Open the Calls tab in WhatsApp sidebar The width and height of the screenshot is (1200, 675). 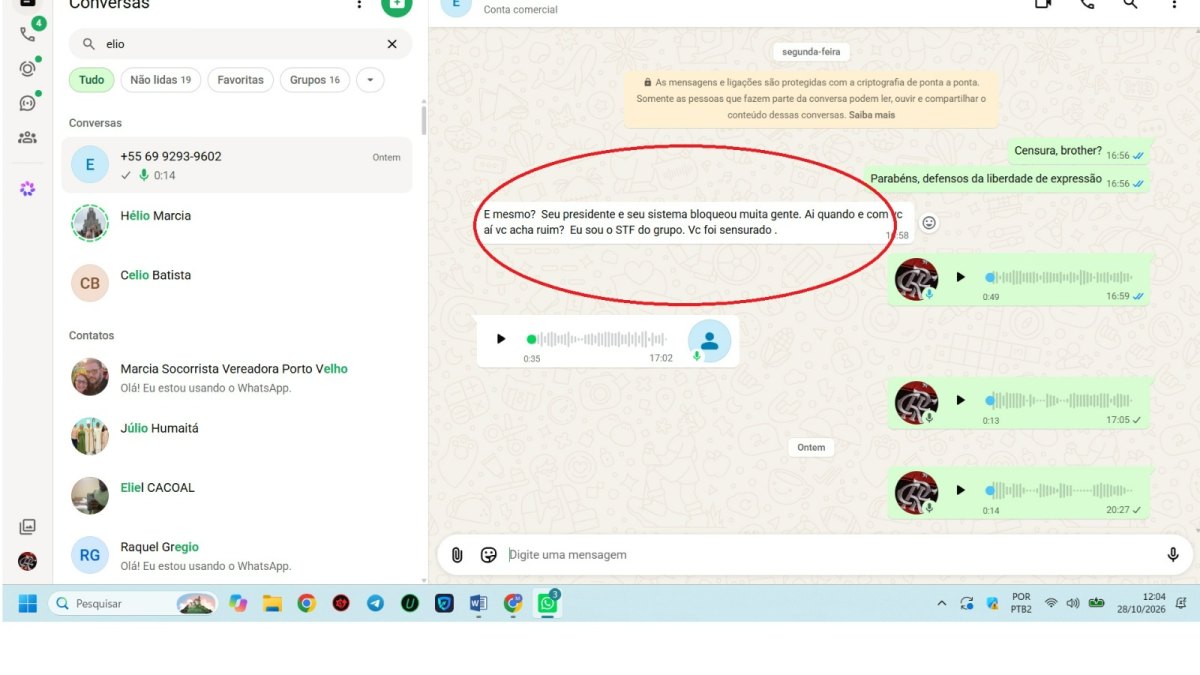27,33
